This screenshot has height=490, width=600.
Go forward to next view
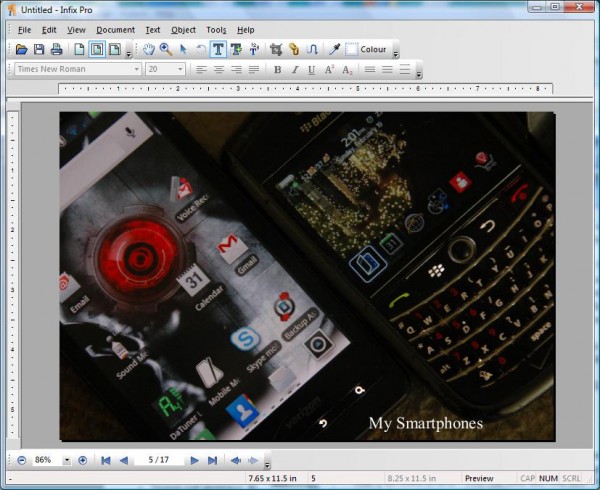coord(253,461)
